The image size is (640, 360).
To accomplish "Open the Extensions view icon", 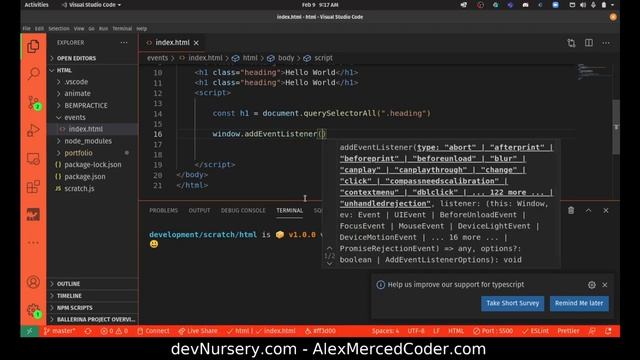I will point(33,187).
